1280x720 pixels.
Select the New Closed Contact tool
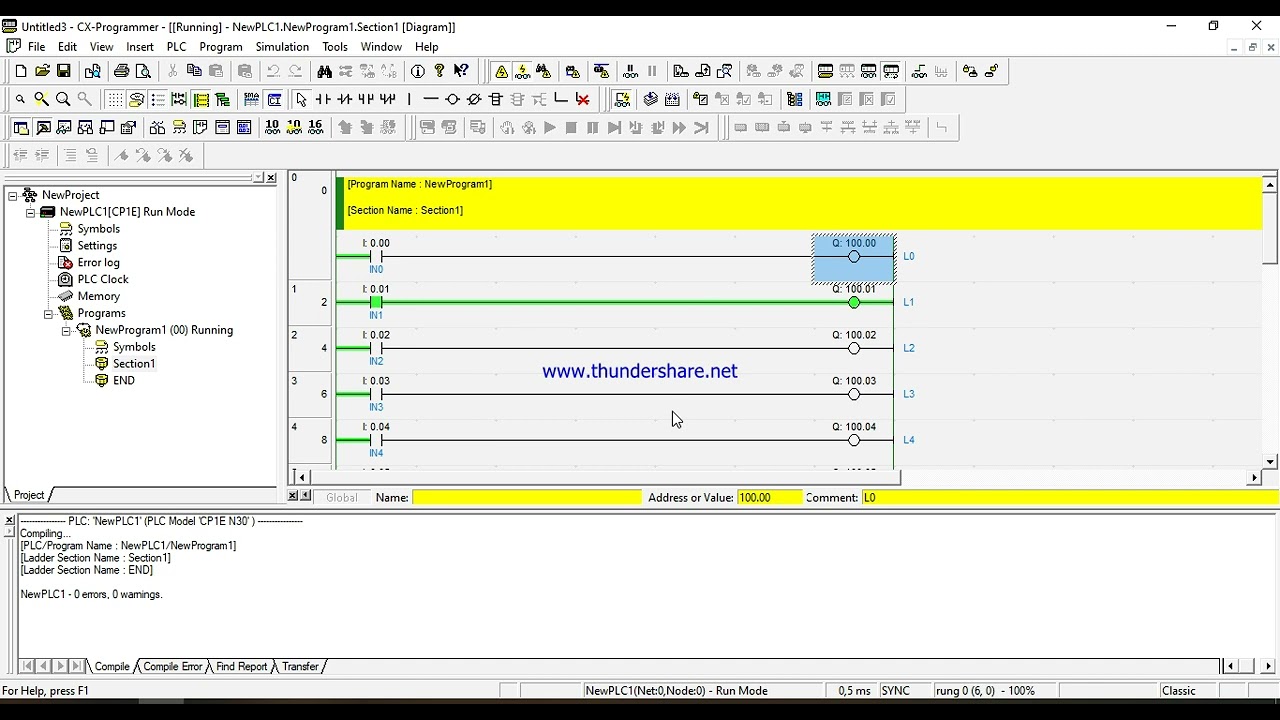point(344,99)
